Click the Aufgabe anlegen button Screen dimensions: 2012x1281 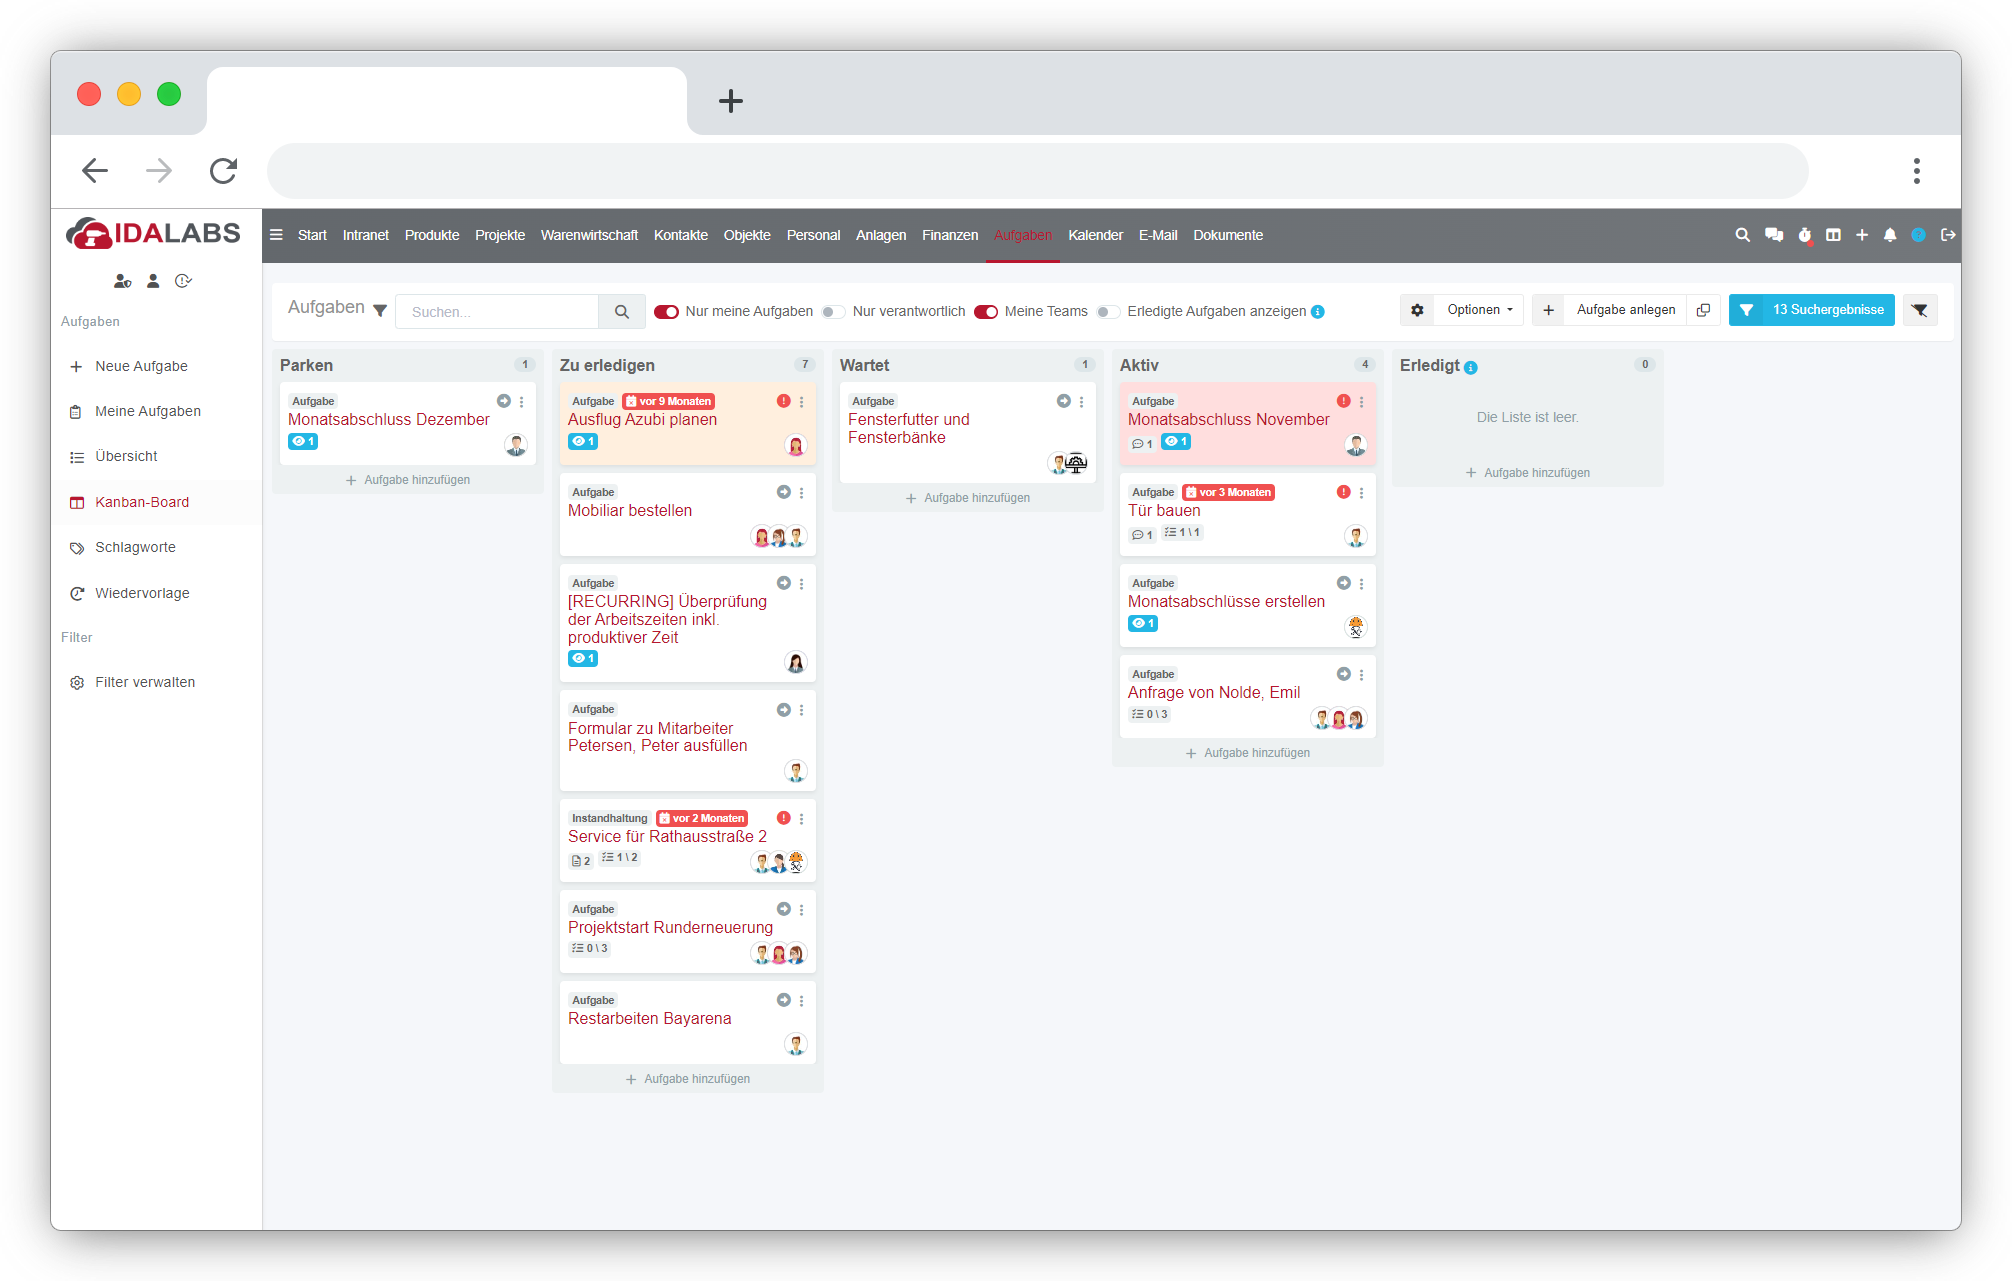pos(1625,310)
